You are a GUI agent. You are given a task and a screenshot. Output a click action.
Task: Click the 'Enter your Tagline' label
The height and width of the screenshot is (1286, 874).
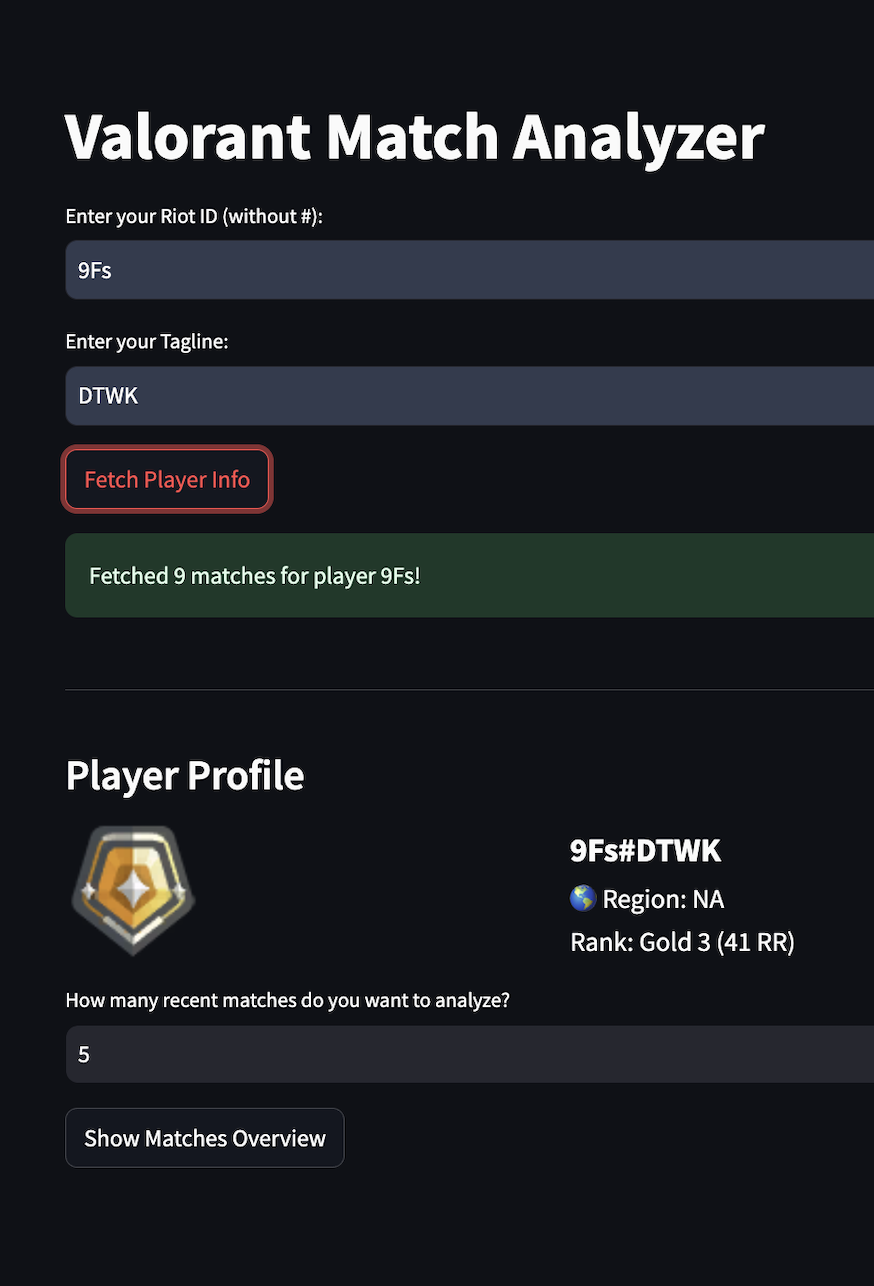click(147, 342)
